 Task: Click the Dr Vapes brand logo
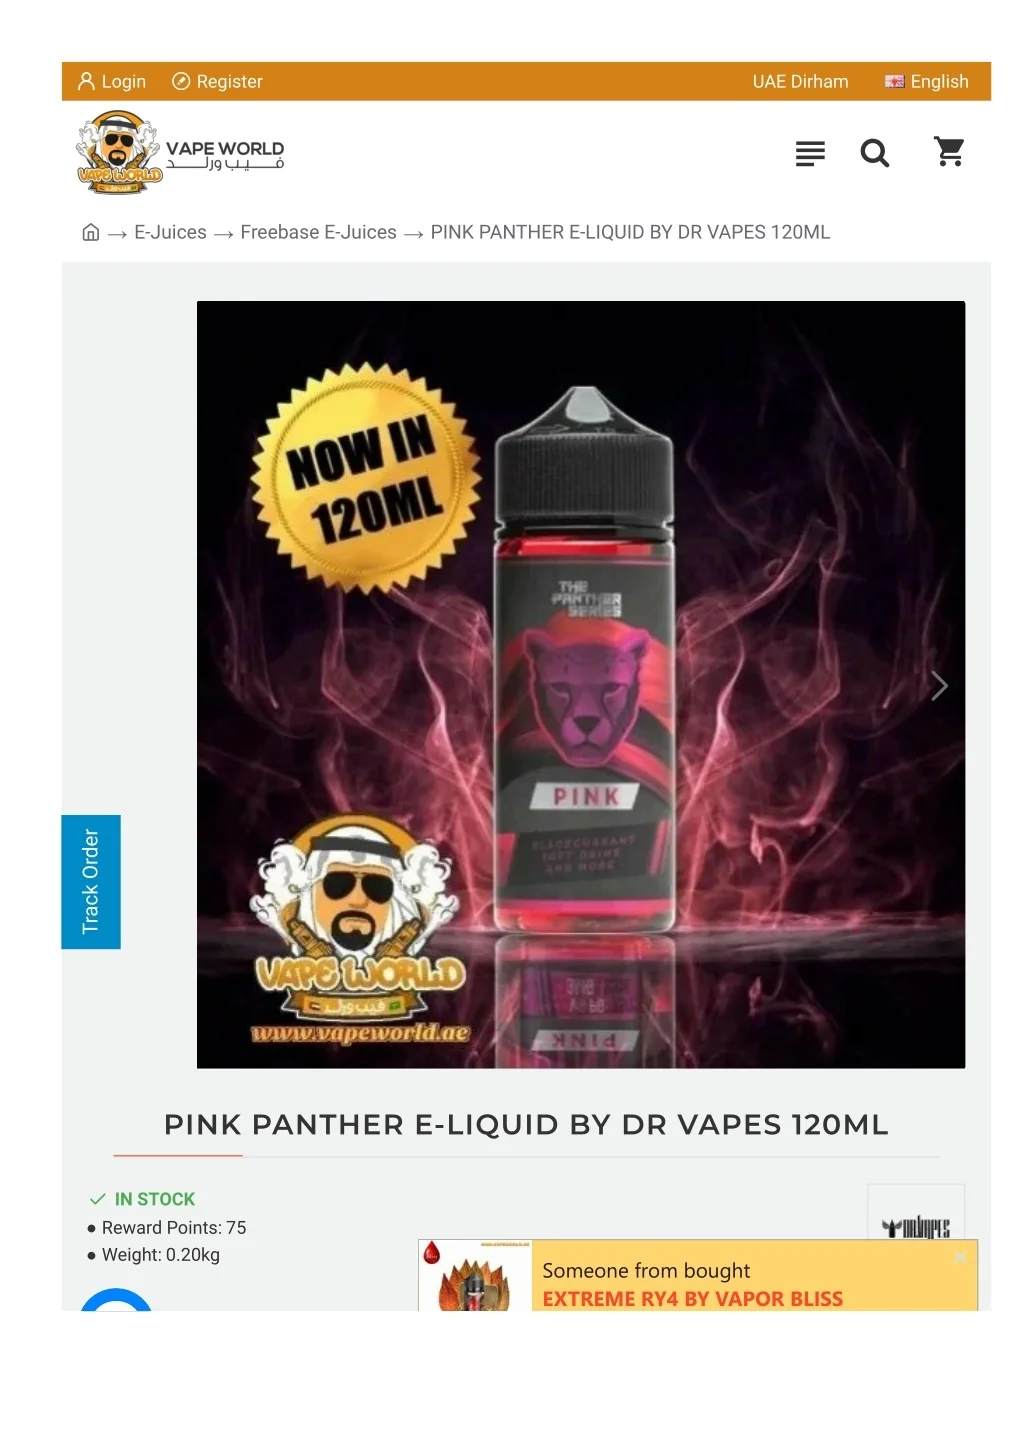[x=916, y=1226]
